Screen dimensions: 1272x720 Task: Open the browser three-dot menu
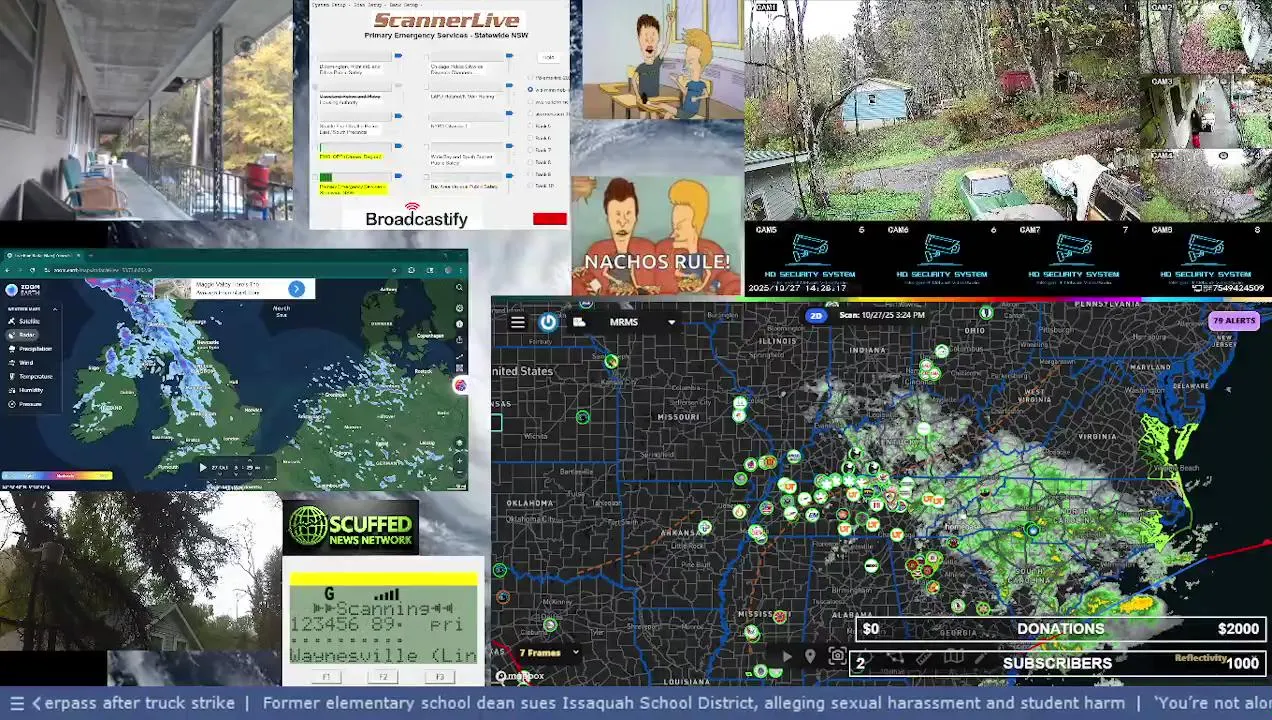(461, 270)
